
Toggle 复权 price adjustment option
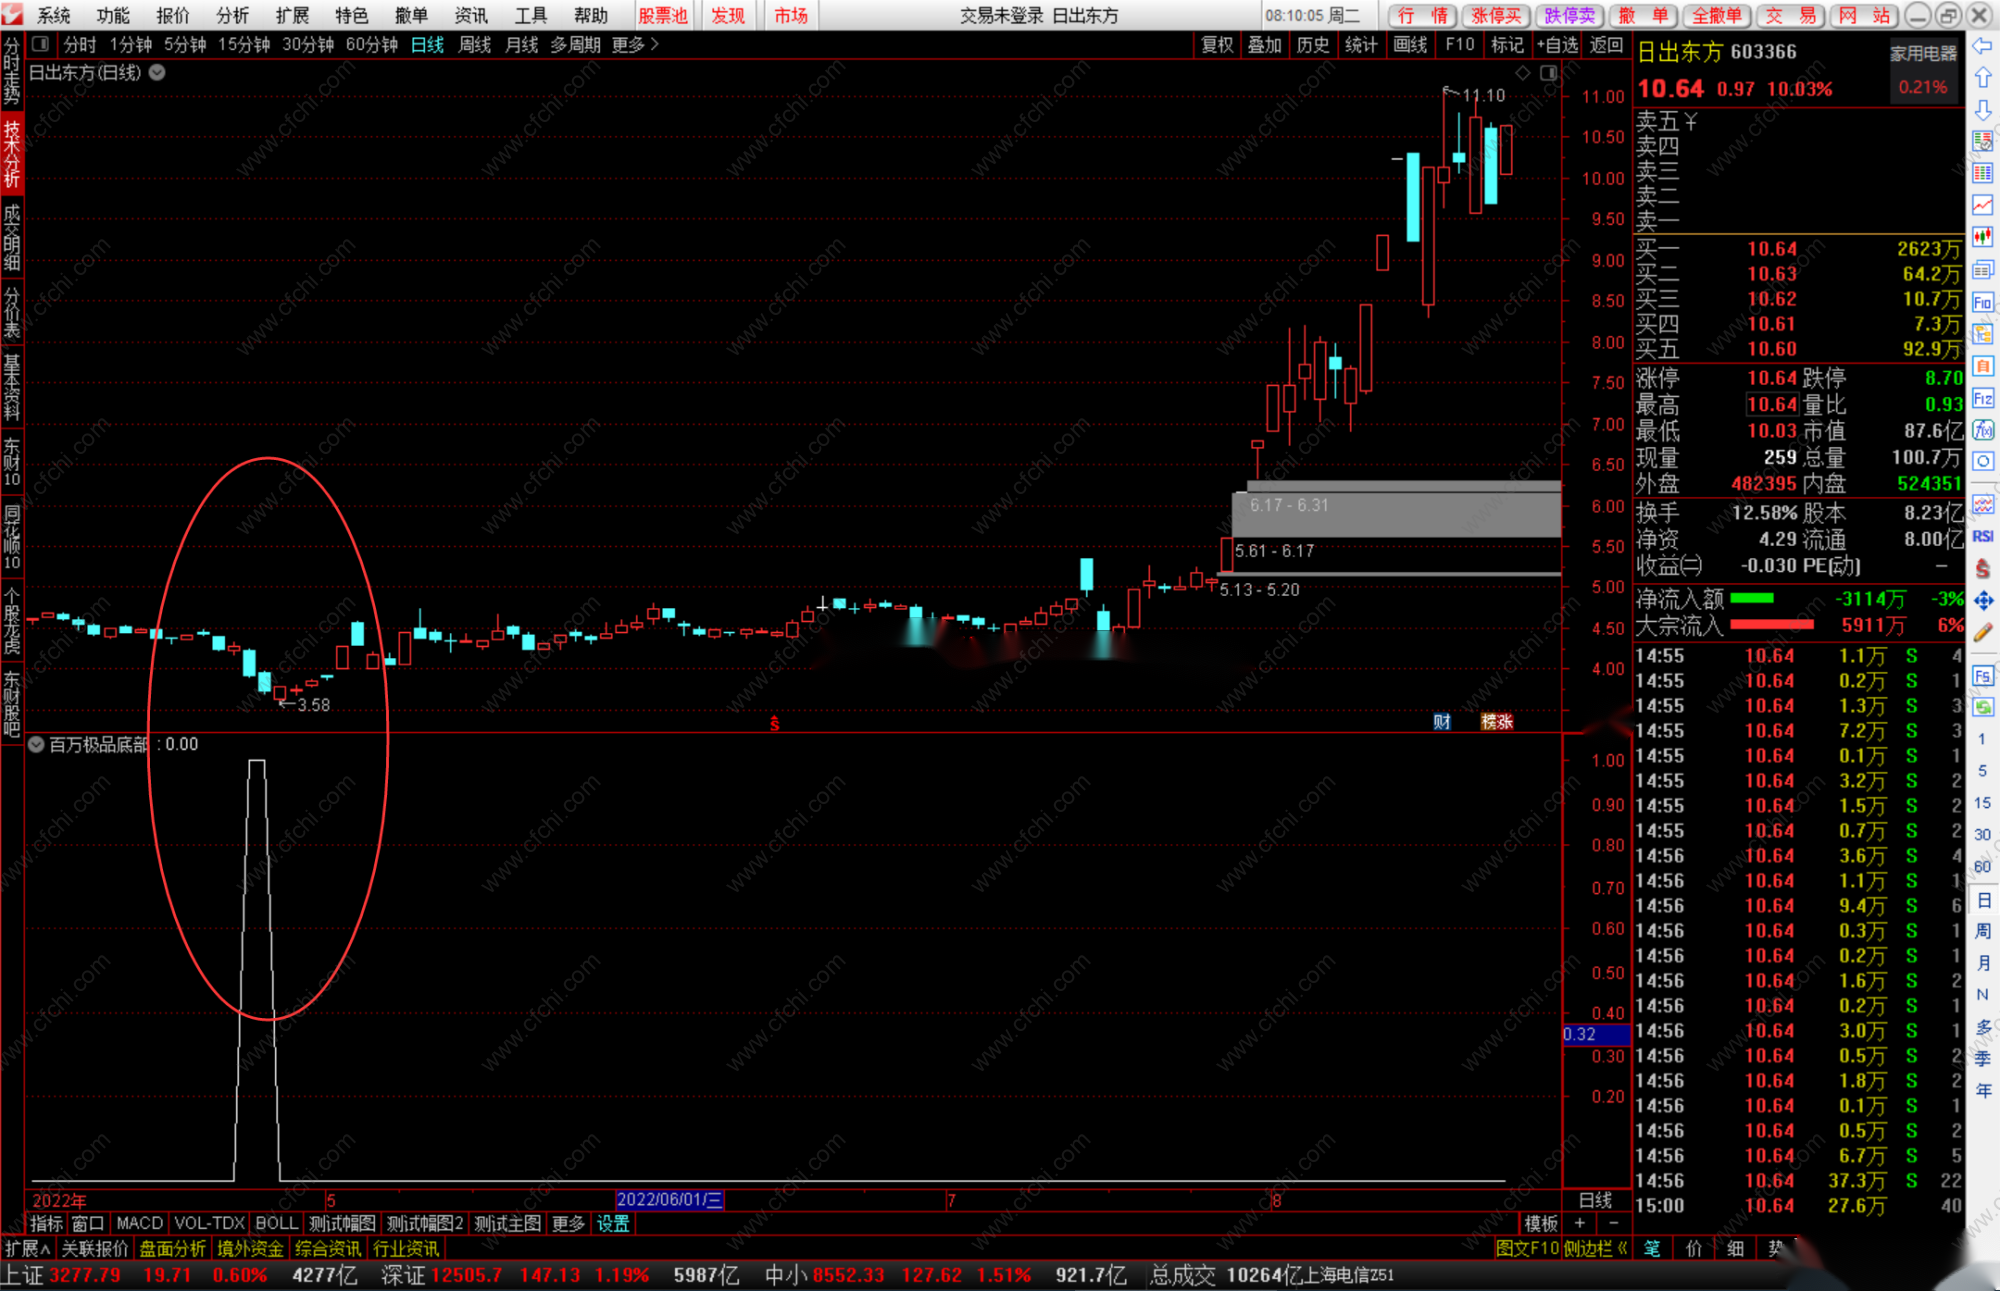click(1216, 45)
